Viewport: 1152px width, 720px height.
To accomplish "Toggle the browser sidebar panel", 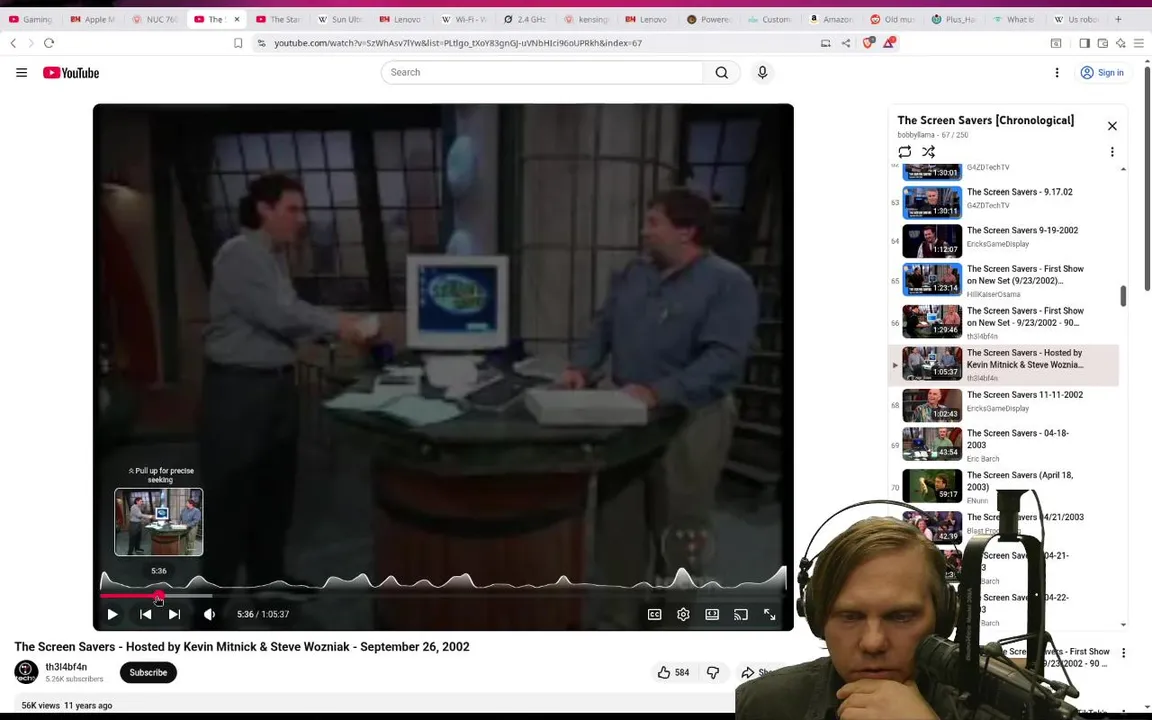I will [x=1084, y=43].
